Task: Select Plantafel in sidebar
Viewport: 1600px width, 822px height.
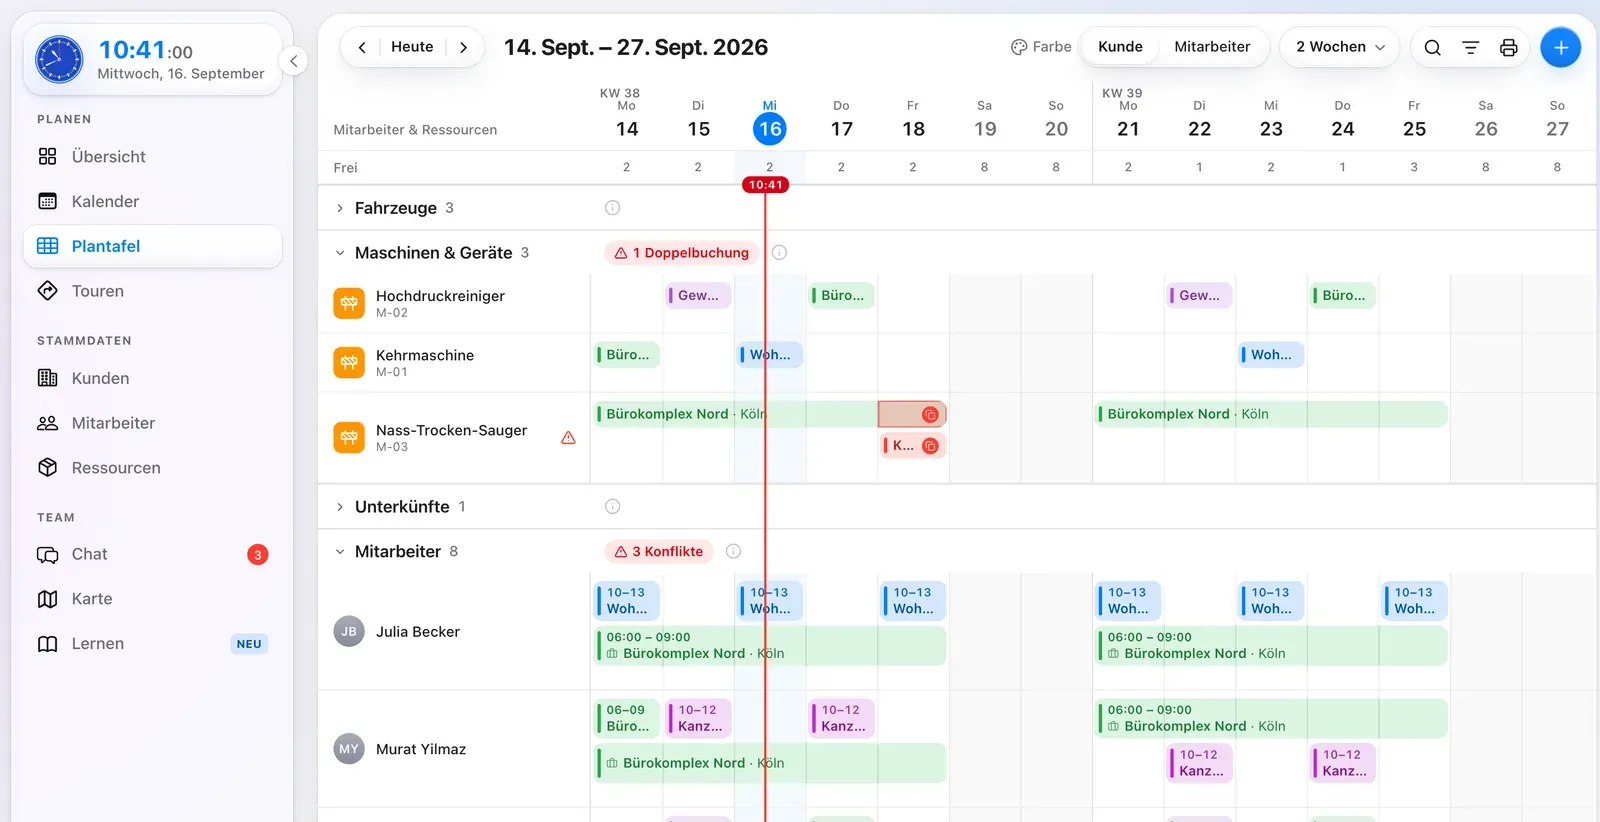Action: pyautogui.click(x=153, y=246)
